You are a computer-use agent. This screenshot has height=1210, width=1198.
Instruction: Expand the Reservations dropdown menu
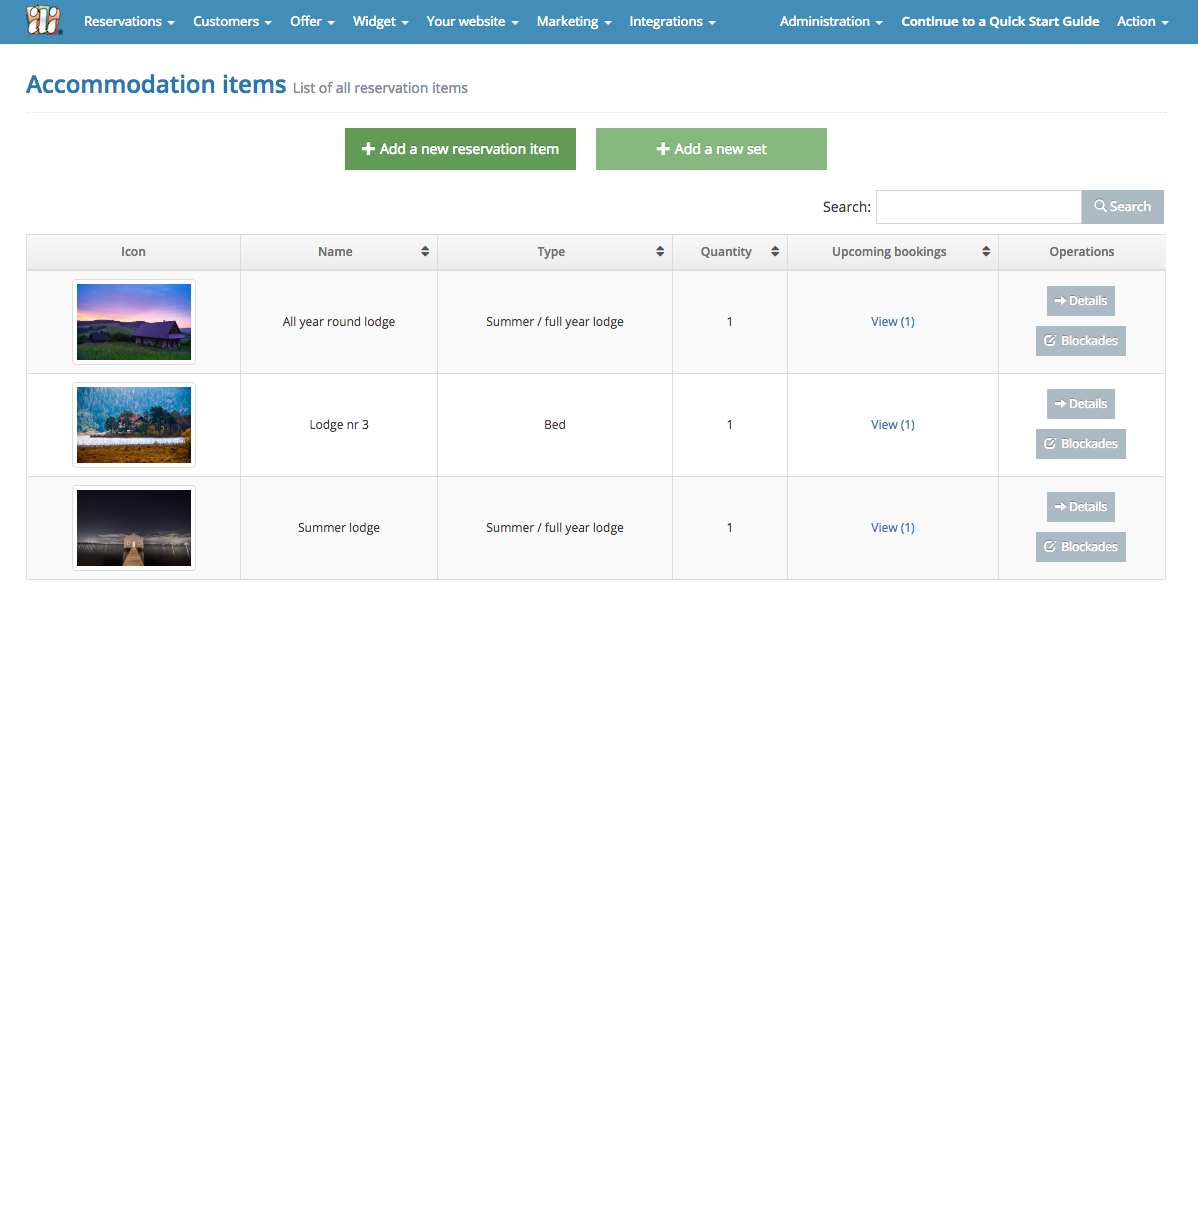click(129, 21)
